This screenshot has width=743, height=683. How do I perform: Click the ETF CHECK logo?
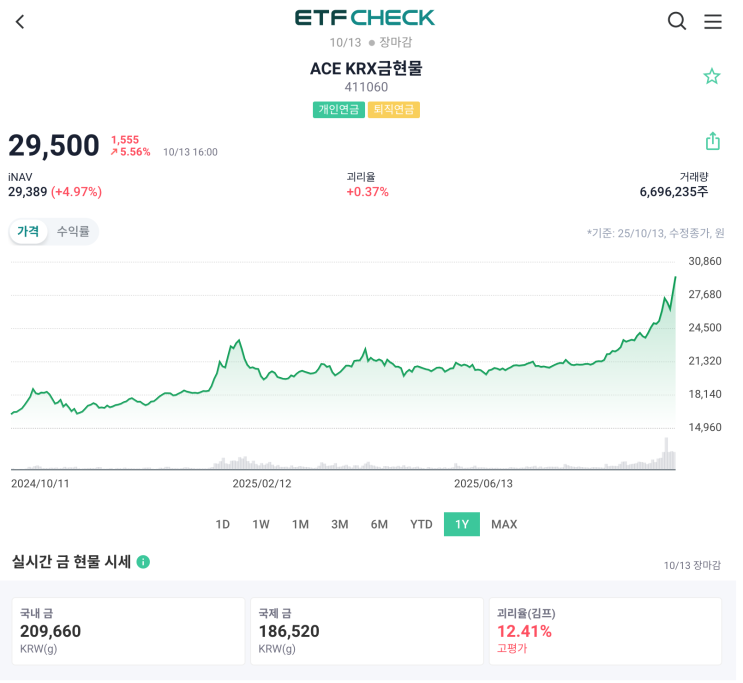point(365,18)
